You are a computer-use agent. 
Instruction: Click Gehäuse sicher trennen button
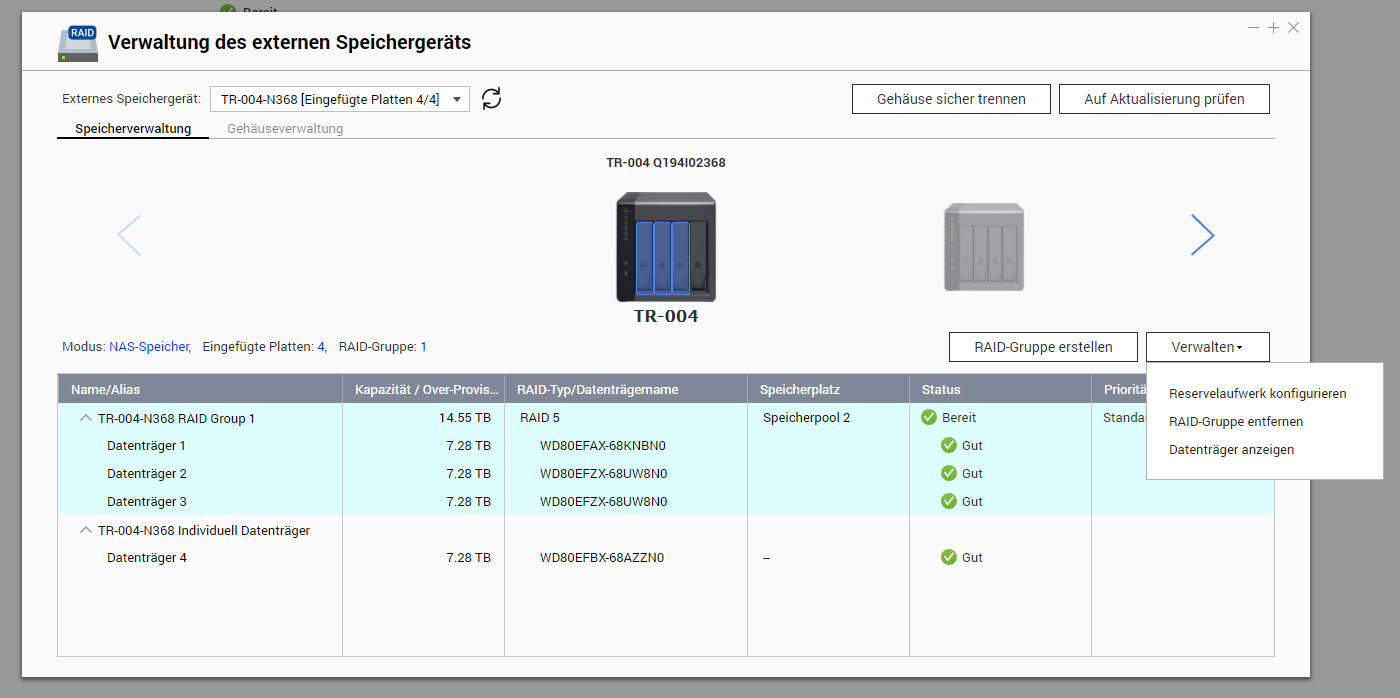pos(951,99)
